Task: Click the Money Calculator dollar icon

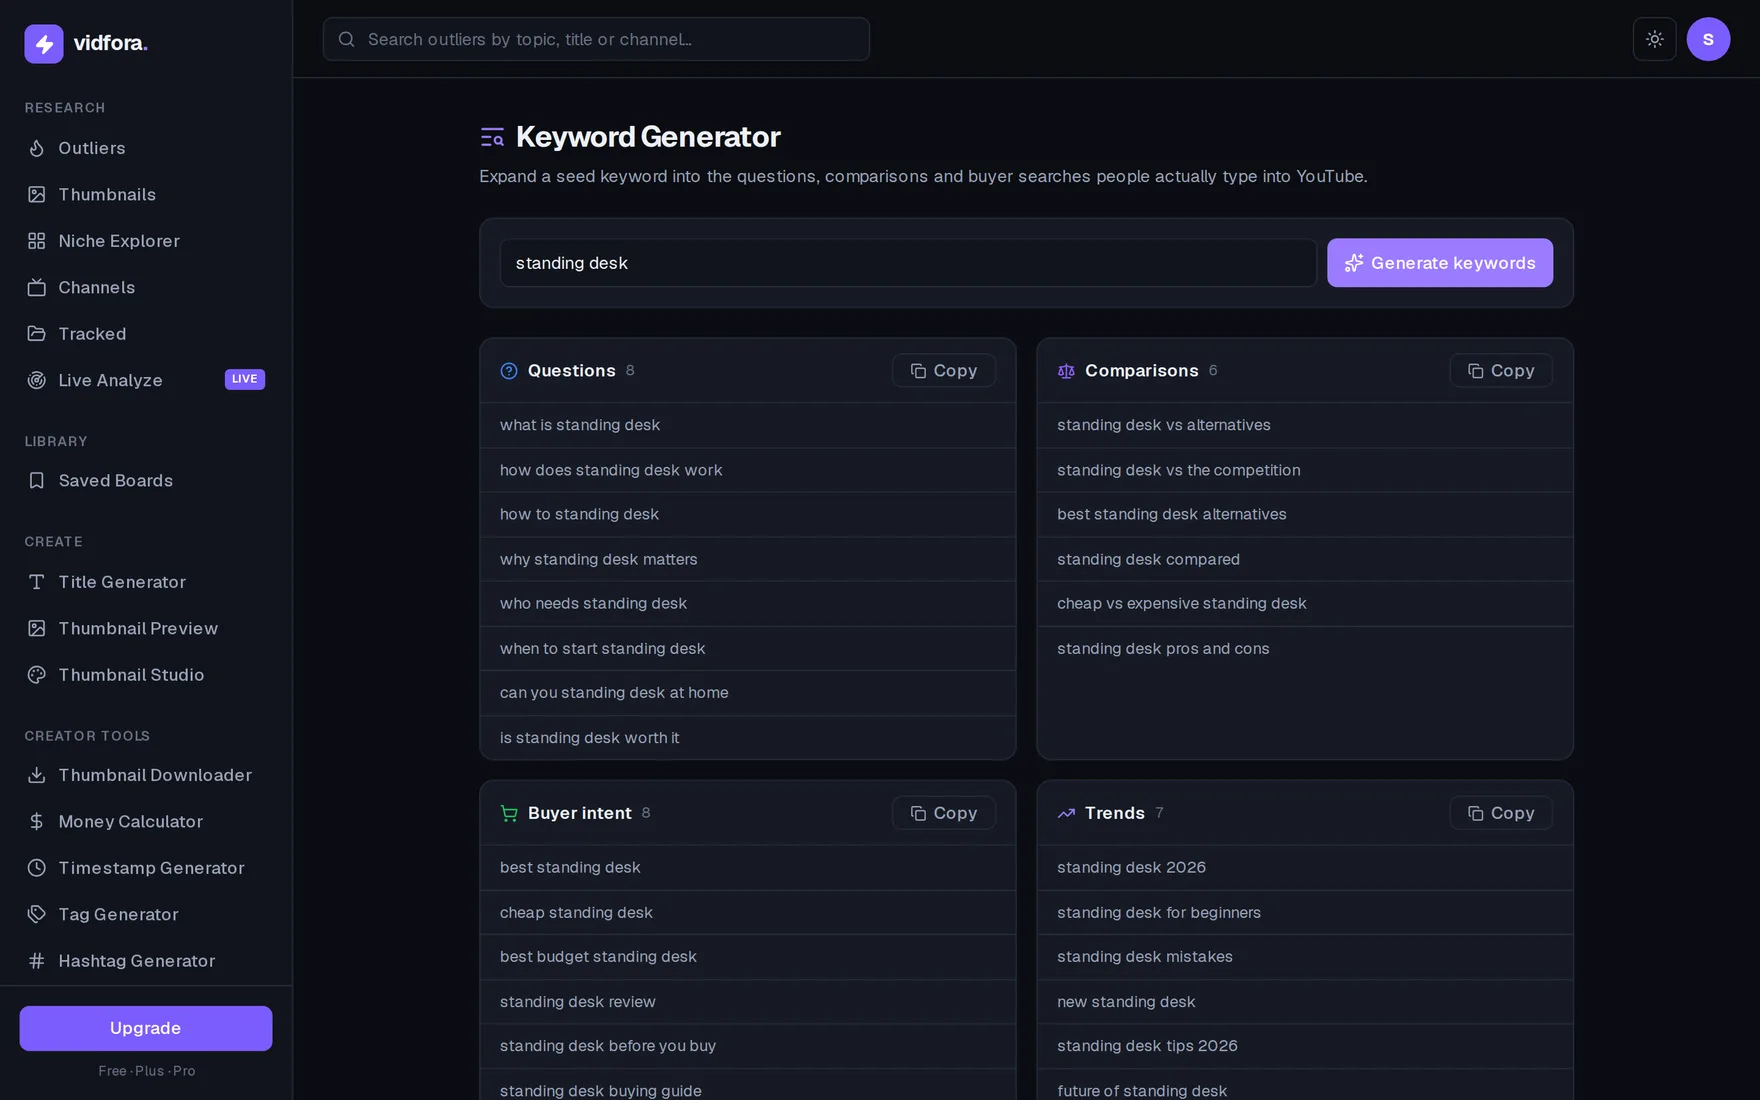Action: point(37,821)
